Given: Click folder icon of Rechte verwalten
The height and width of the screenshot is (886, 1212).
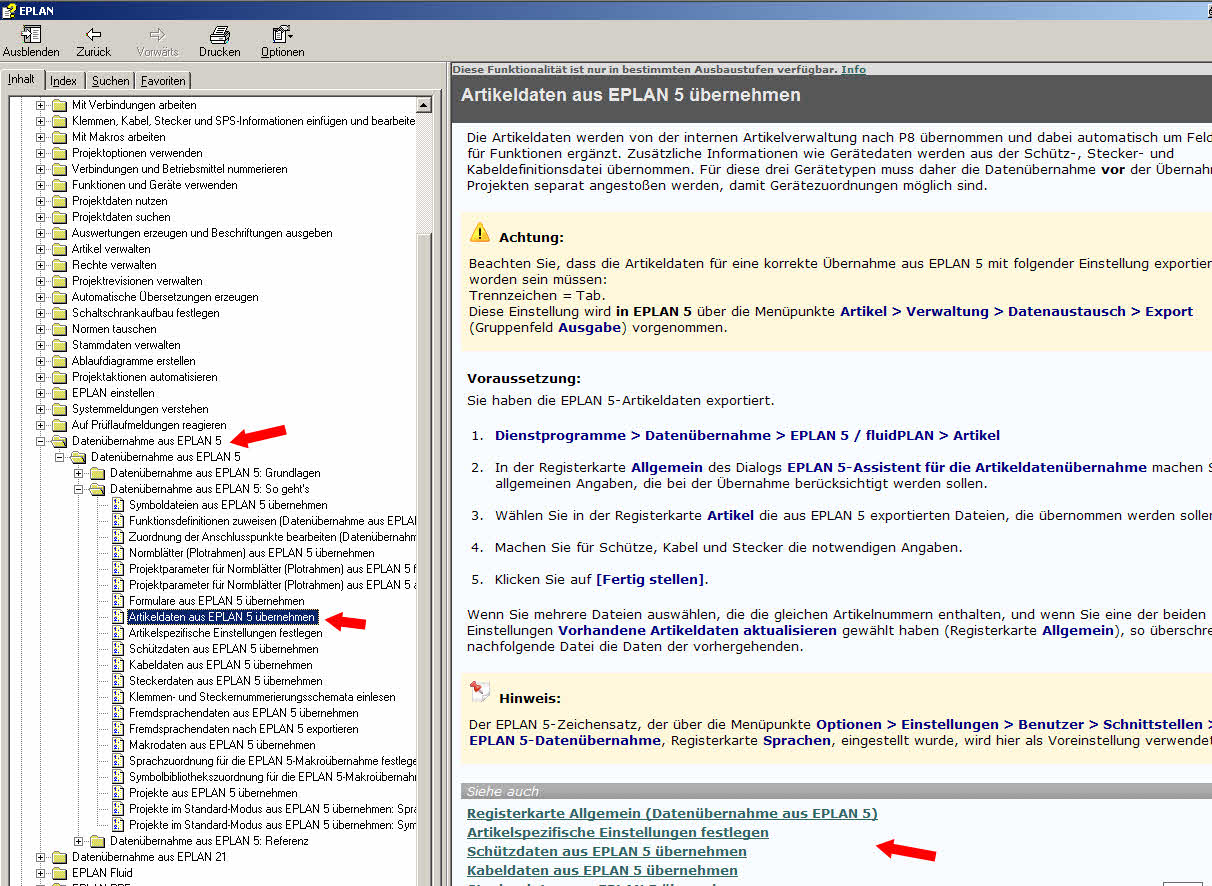Looking at the screenshot, I should point(59,265).
